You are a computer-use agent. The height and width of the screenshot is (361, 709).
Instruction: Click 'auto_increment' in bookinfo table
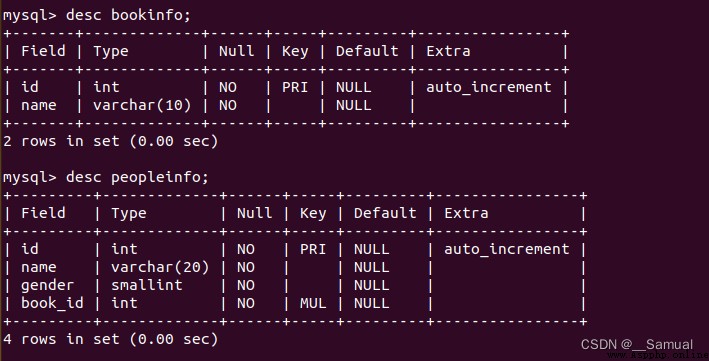(x=489, y=87)
